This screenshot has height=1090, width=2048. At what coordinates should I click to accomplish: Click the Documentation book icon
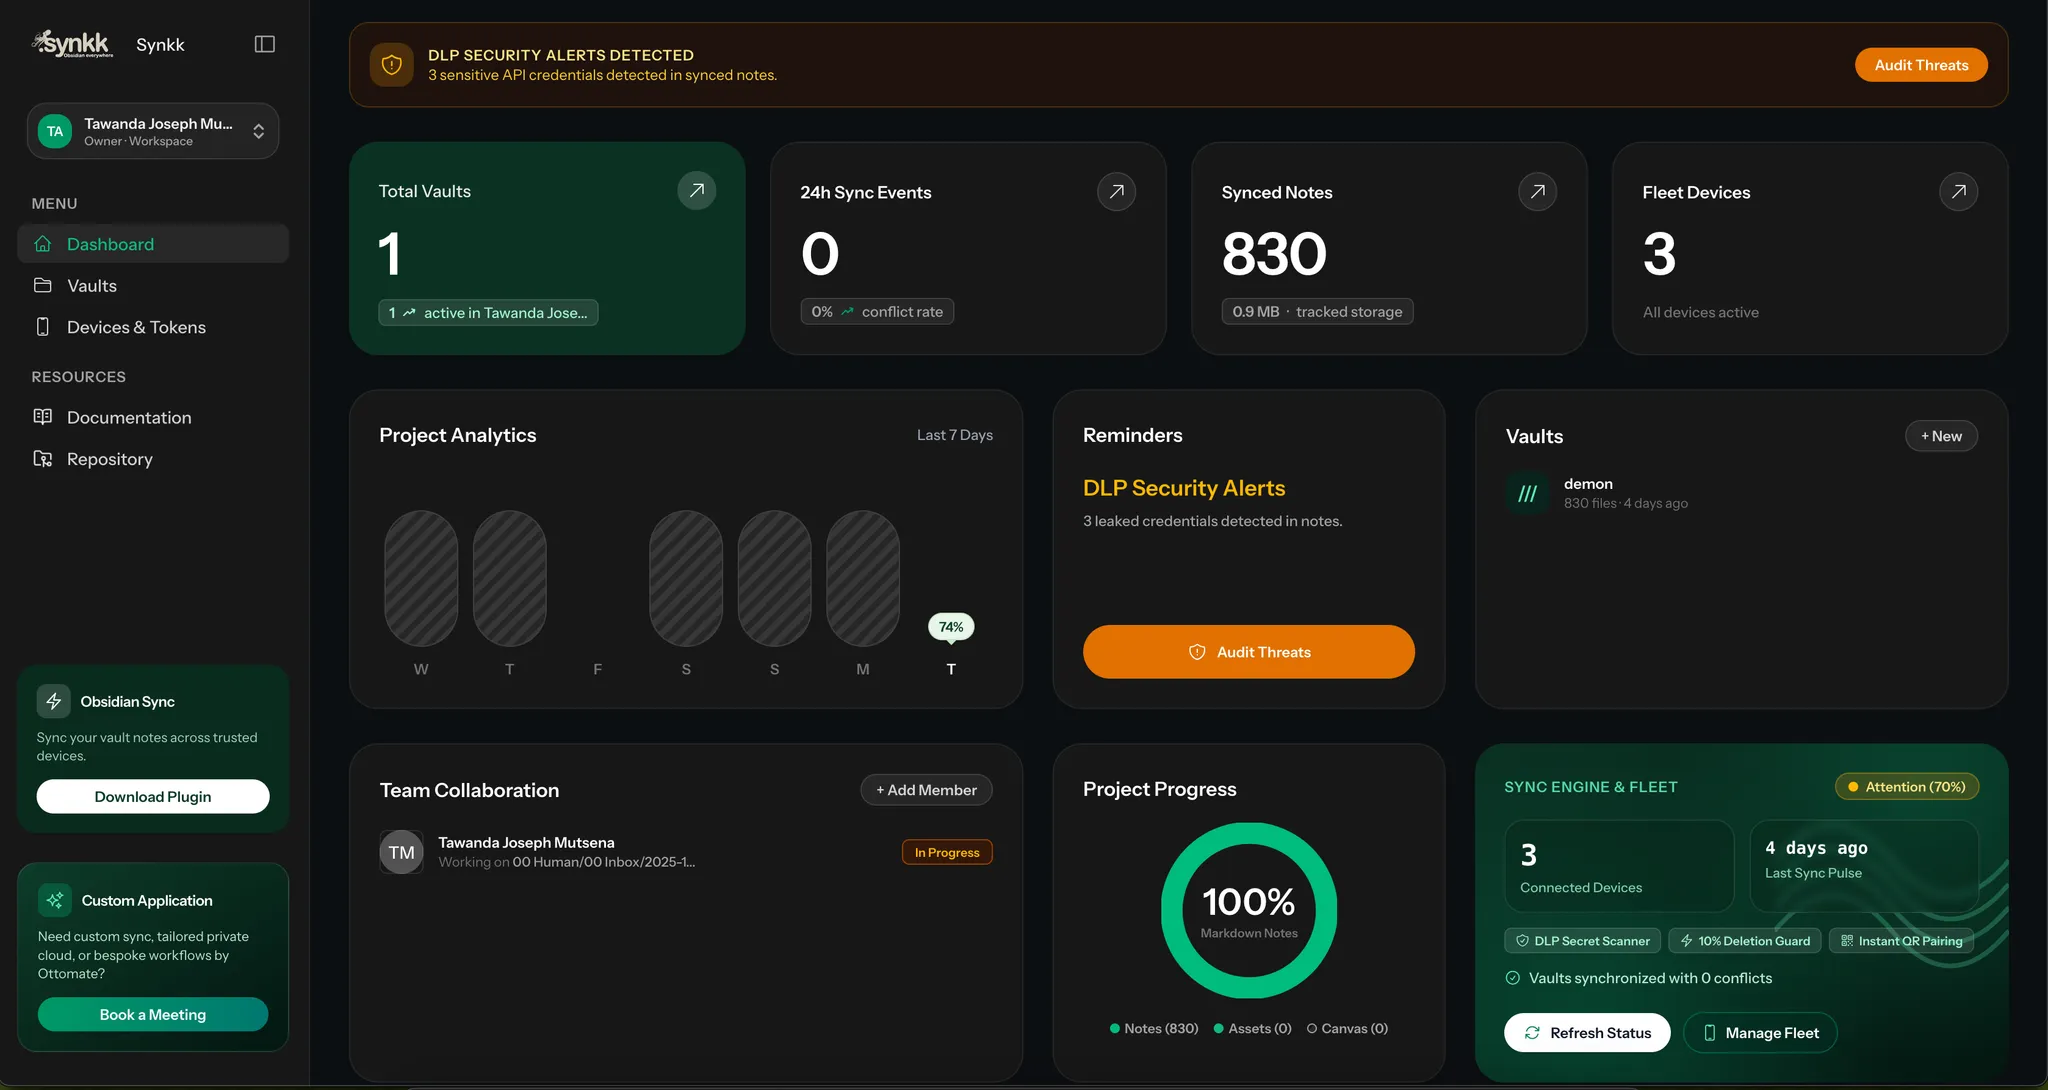coord(43,417)
